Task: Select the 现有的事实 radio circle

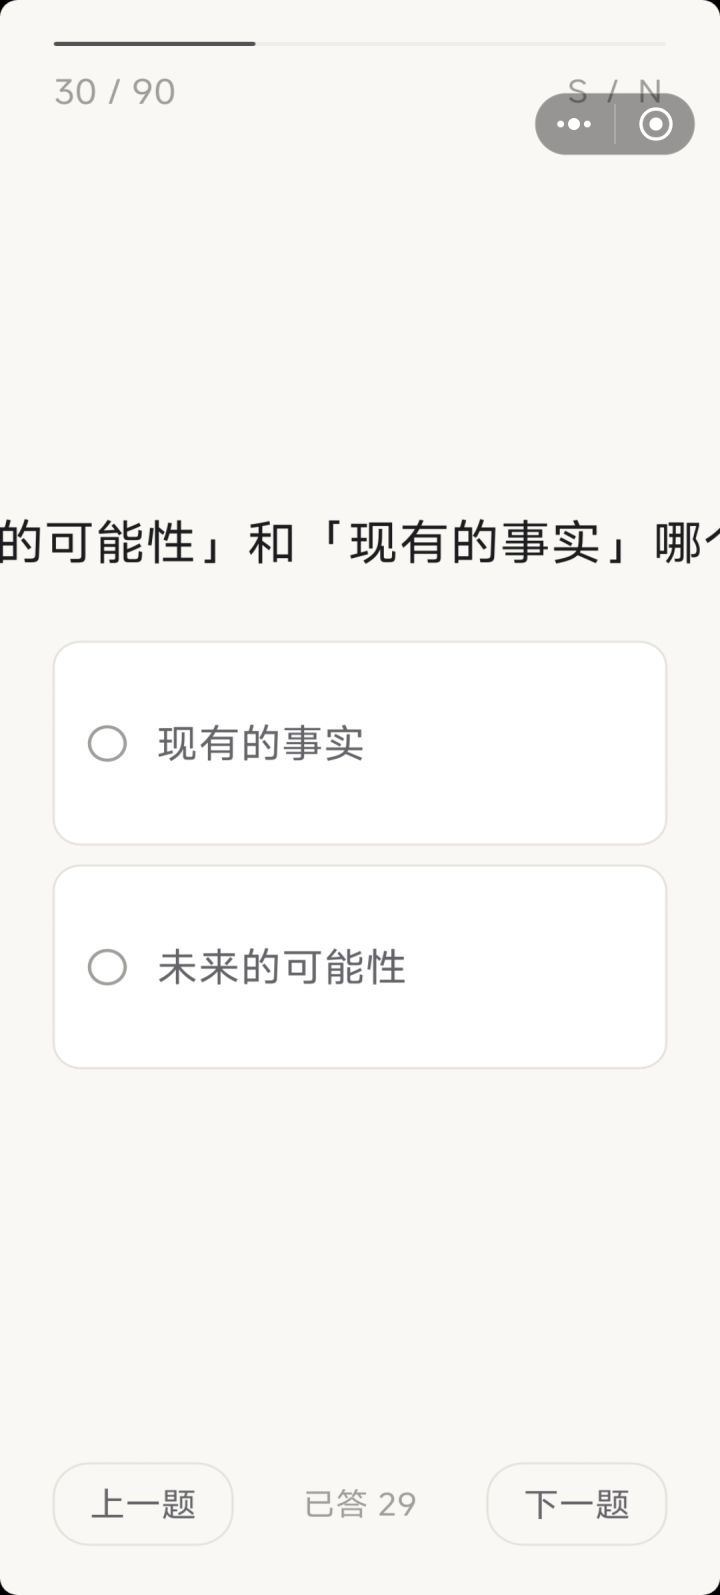Action: pos(107,744)
